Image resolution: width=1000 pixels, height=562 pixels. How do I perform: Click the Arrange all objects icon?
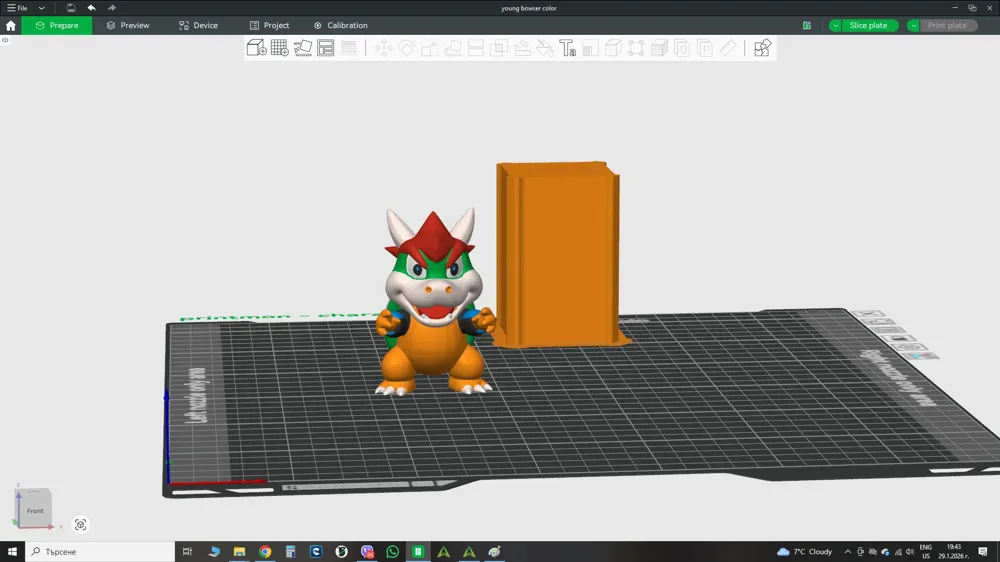[326, 48]
